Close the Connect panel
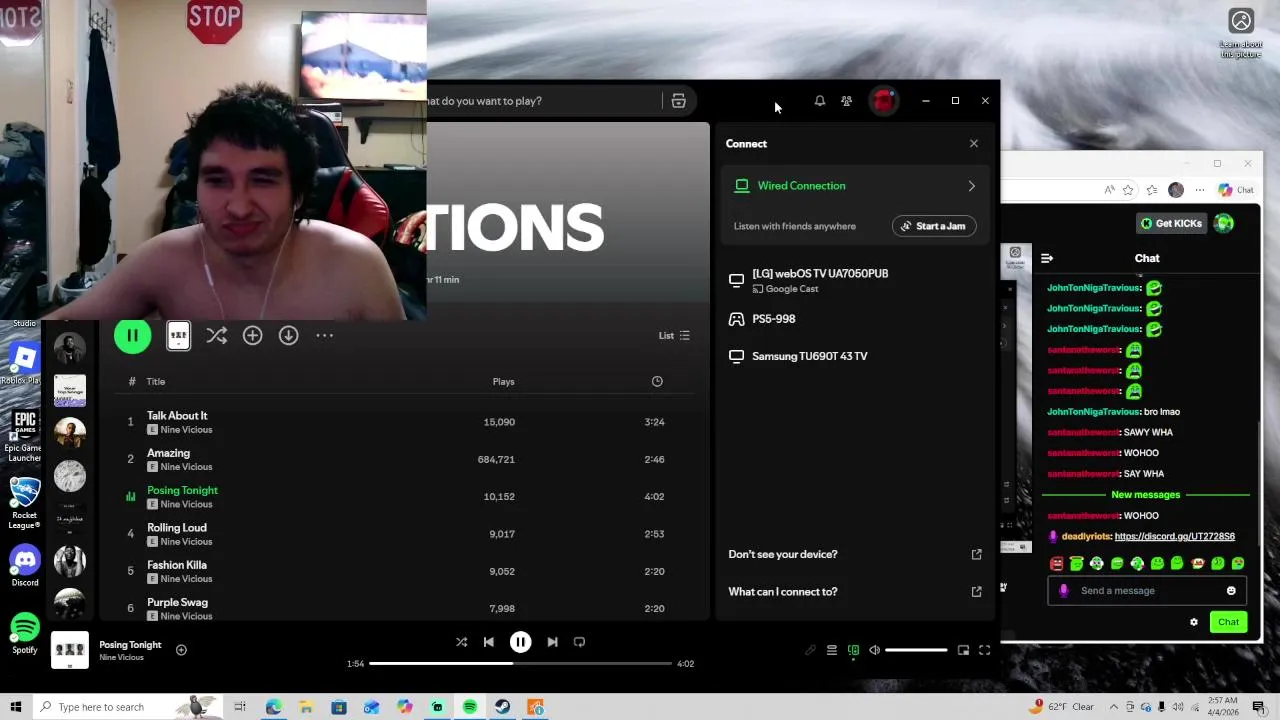1280x720 pixels. 974,144
